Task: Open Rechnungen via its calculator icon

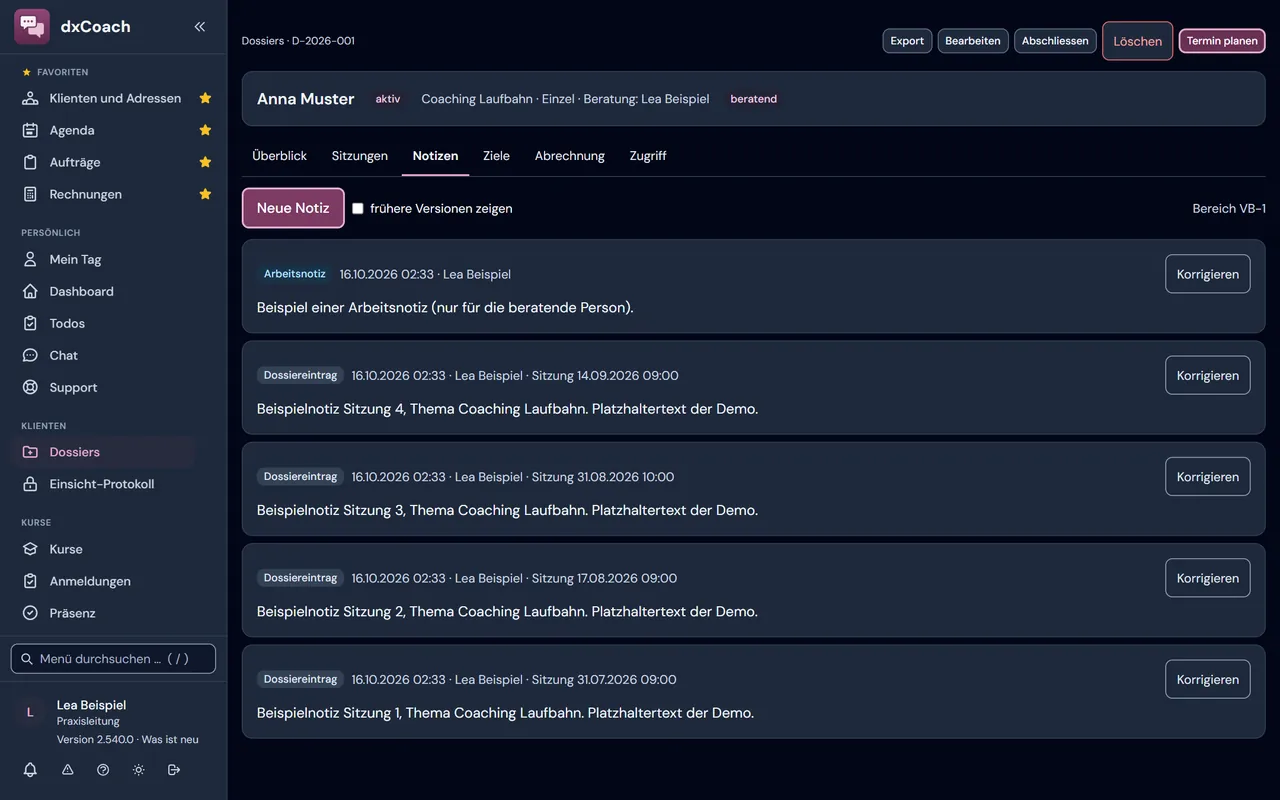Action: coord(30,194)
